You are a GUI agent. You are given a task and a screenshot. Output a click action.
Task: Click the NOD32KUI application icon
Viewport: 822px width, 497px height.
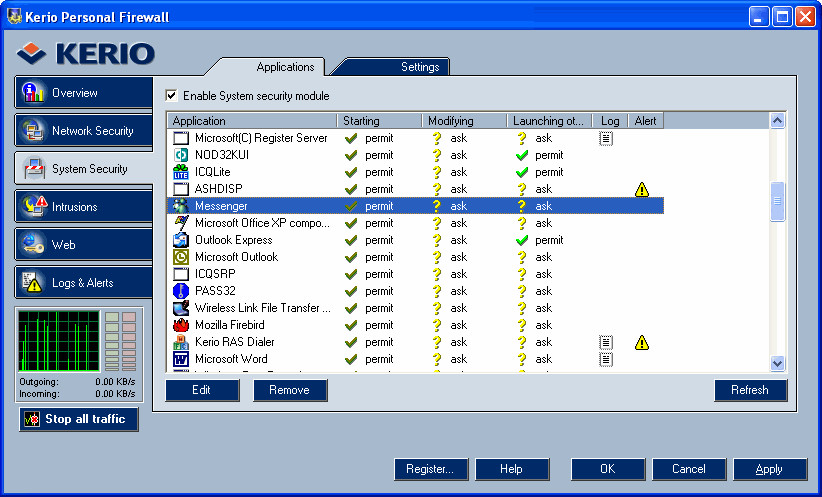(x=181, y=155)
